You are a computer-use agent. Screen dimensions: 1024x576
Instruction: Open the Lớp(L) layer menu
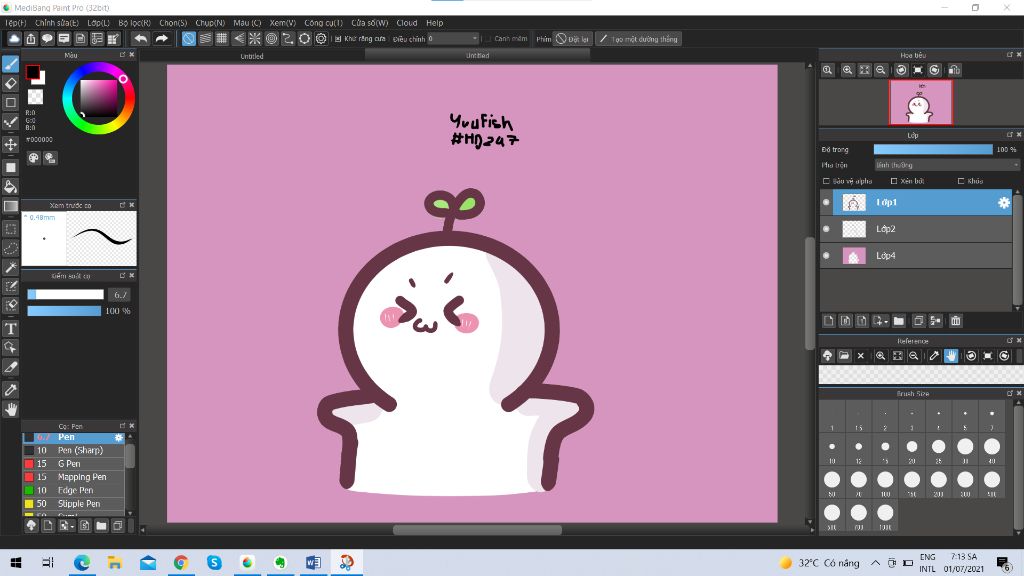tap(99, 23)
